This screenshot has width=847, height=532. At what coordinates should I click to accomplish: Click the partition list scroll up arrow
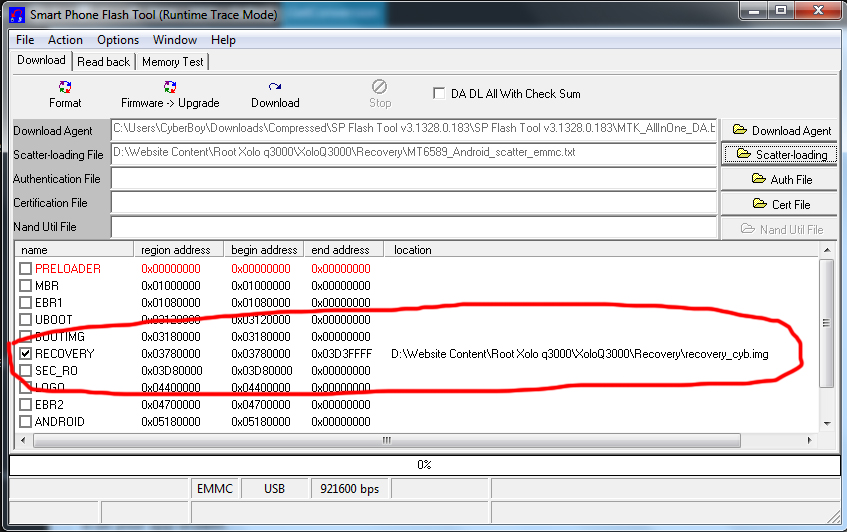[x=826, y=250]
